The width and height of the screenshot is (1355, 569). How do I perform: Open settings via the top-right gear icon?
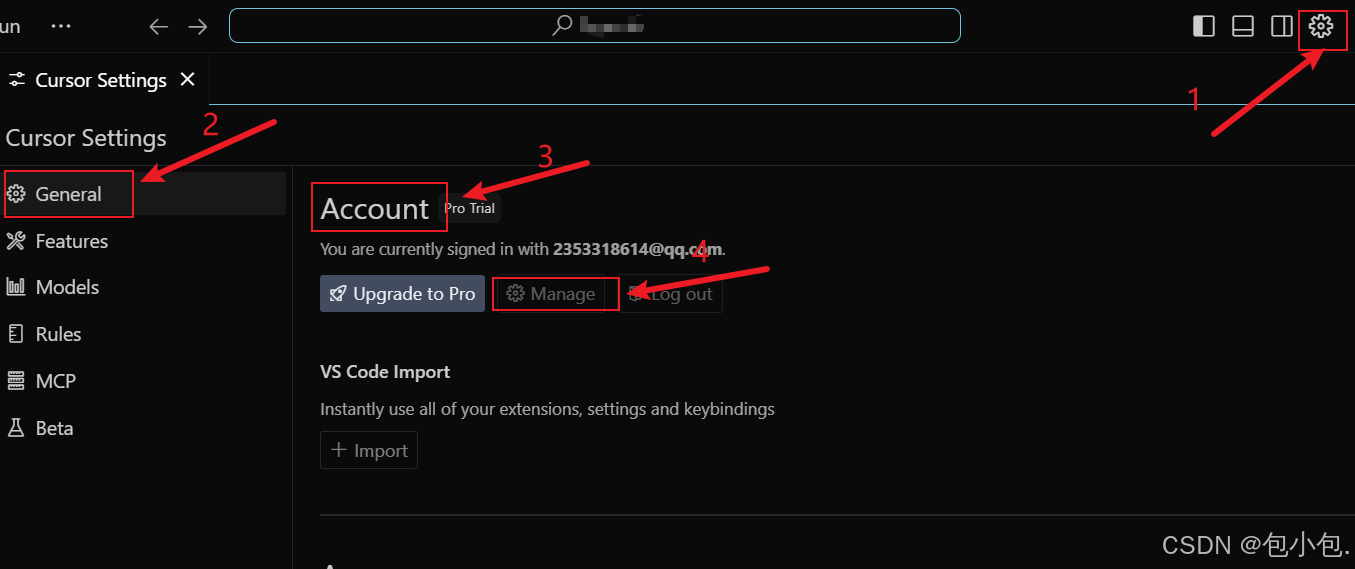point(1321,26)
